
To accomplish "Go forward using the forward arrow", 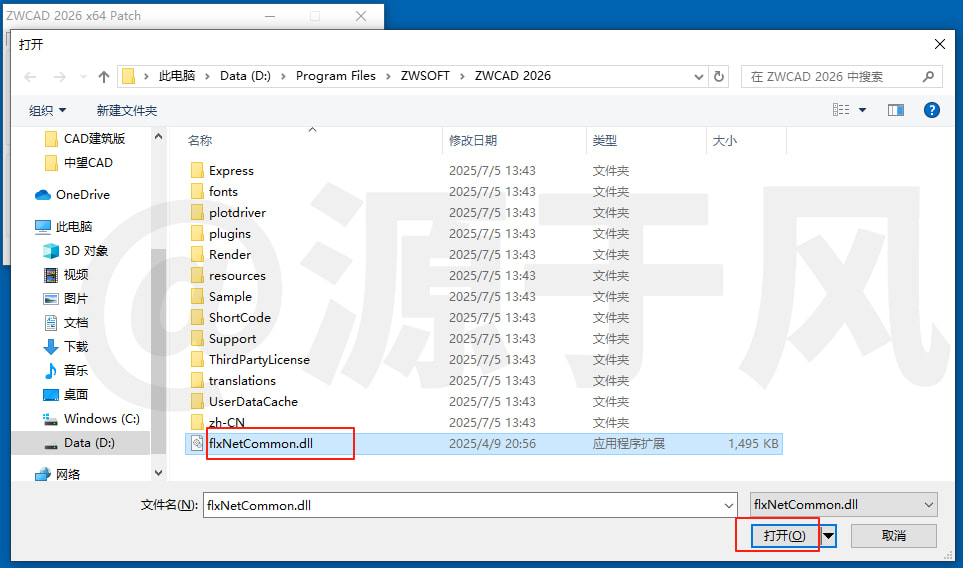I will click(60, 77).
